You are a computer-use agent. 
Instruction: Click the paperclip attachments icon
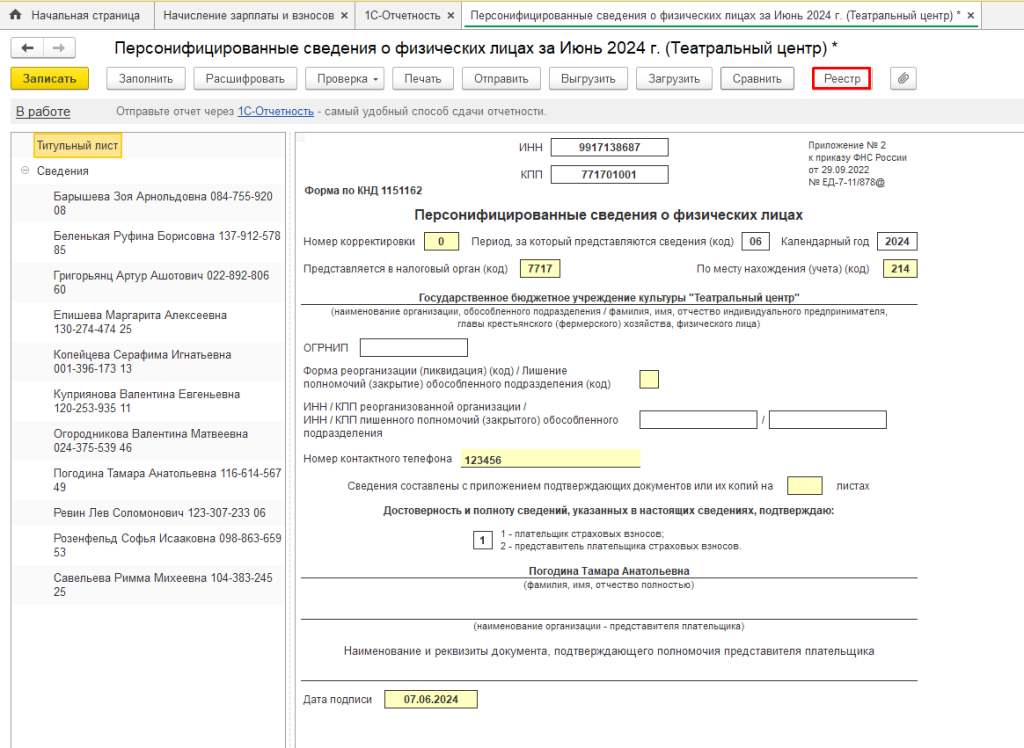(x=903, y=79)
